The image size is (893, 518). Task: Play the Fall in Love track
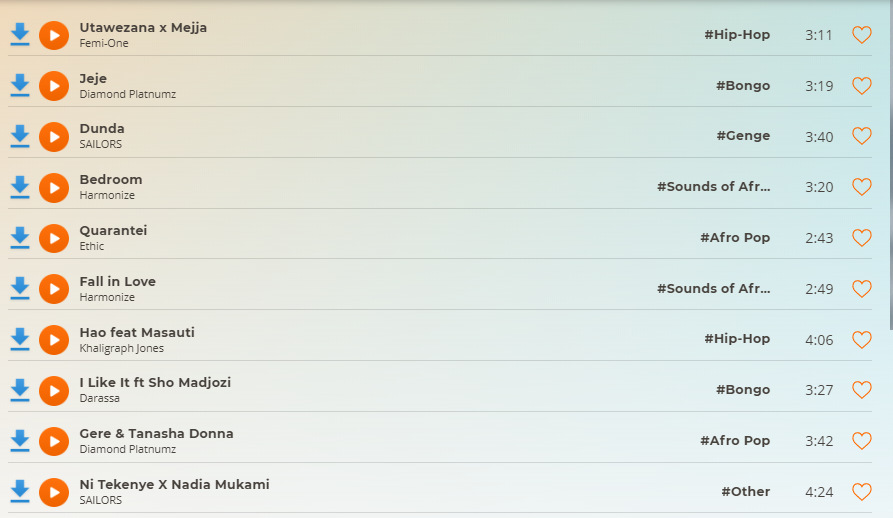(54, 289)
